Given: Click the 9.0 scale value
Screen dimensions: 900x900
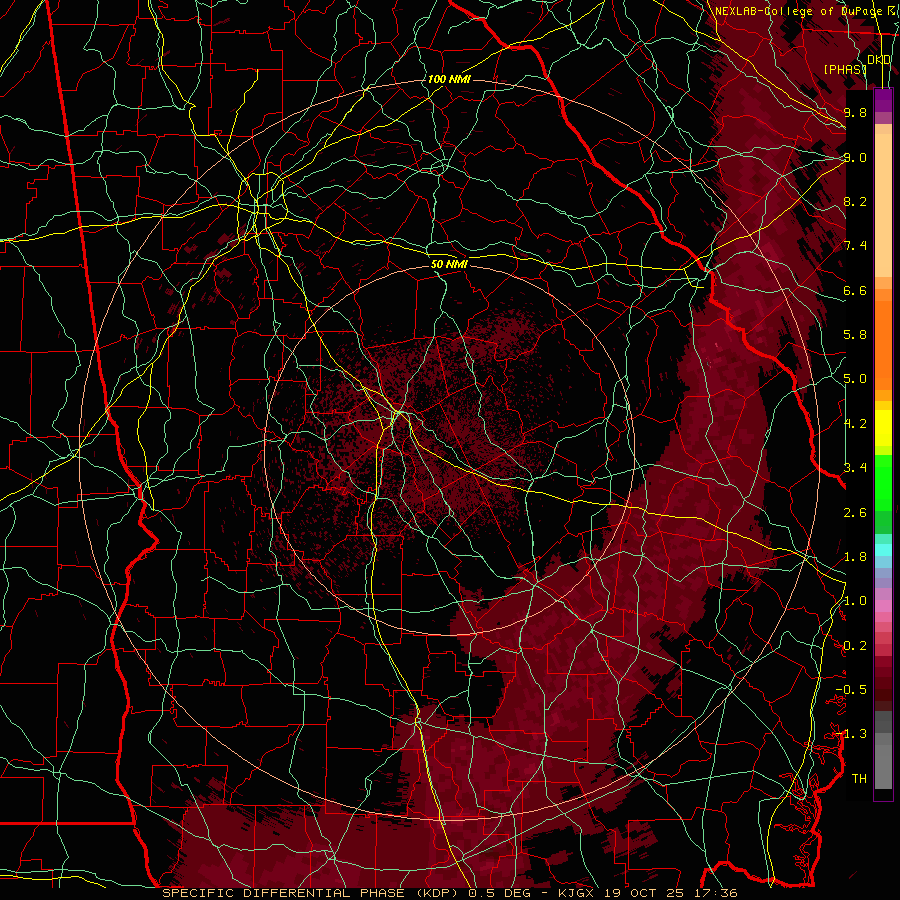Looking at the screenshot, I should point(855,157).
